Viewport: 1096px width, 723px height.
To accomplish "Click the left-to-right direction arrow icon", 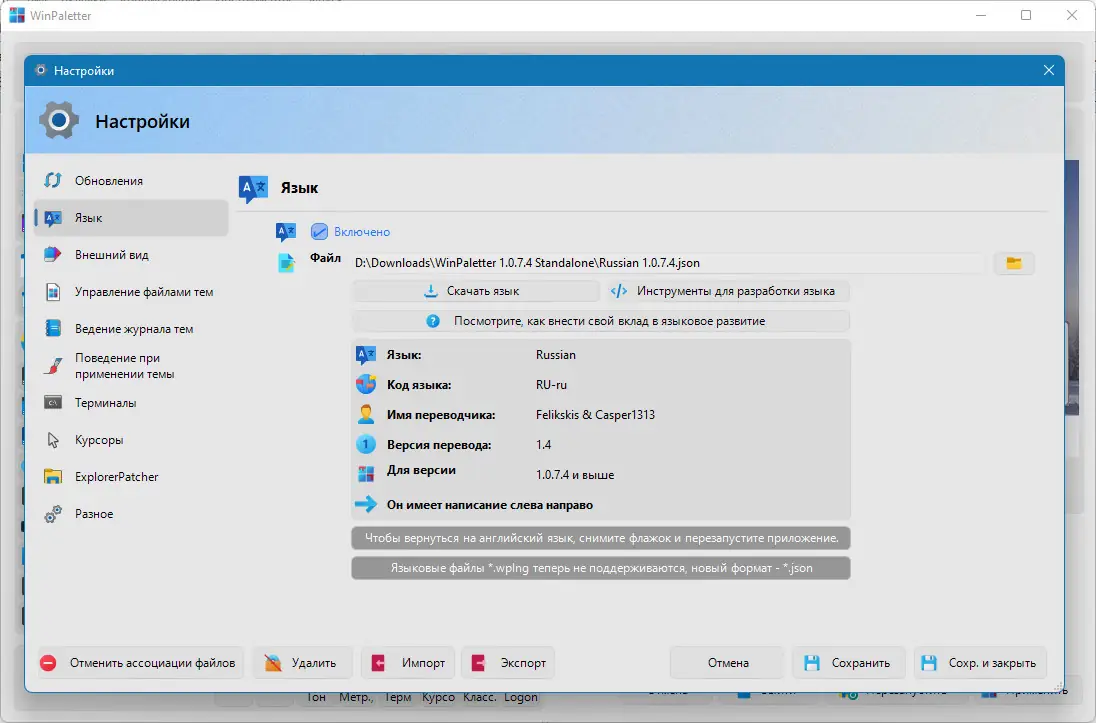I will click(x=366, y=504).
